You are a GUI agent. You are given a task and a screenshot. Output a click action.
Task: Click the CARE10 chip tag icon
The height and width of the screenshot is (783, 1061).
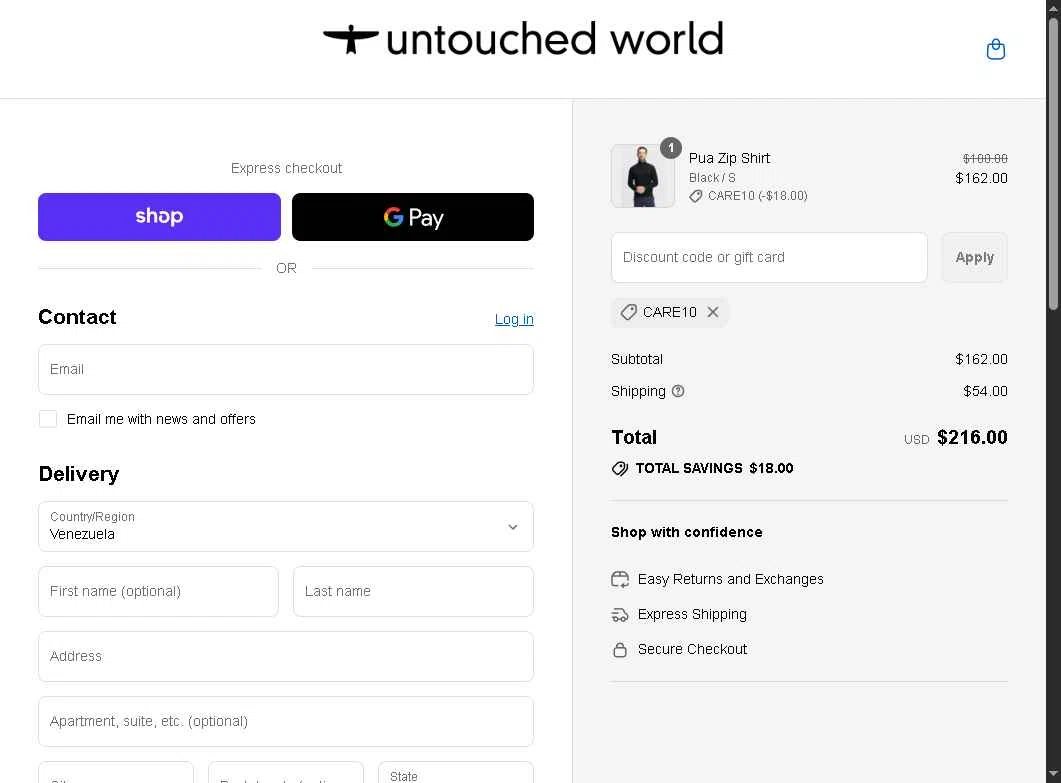point(629,312)
